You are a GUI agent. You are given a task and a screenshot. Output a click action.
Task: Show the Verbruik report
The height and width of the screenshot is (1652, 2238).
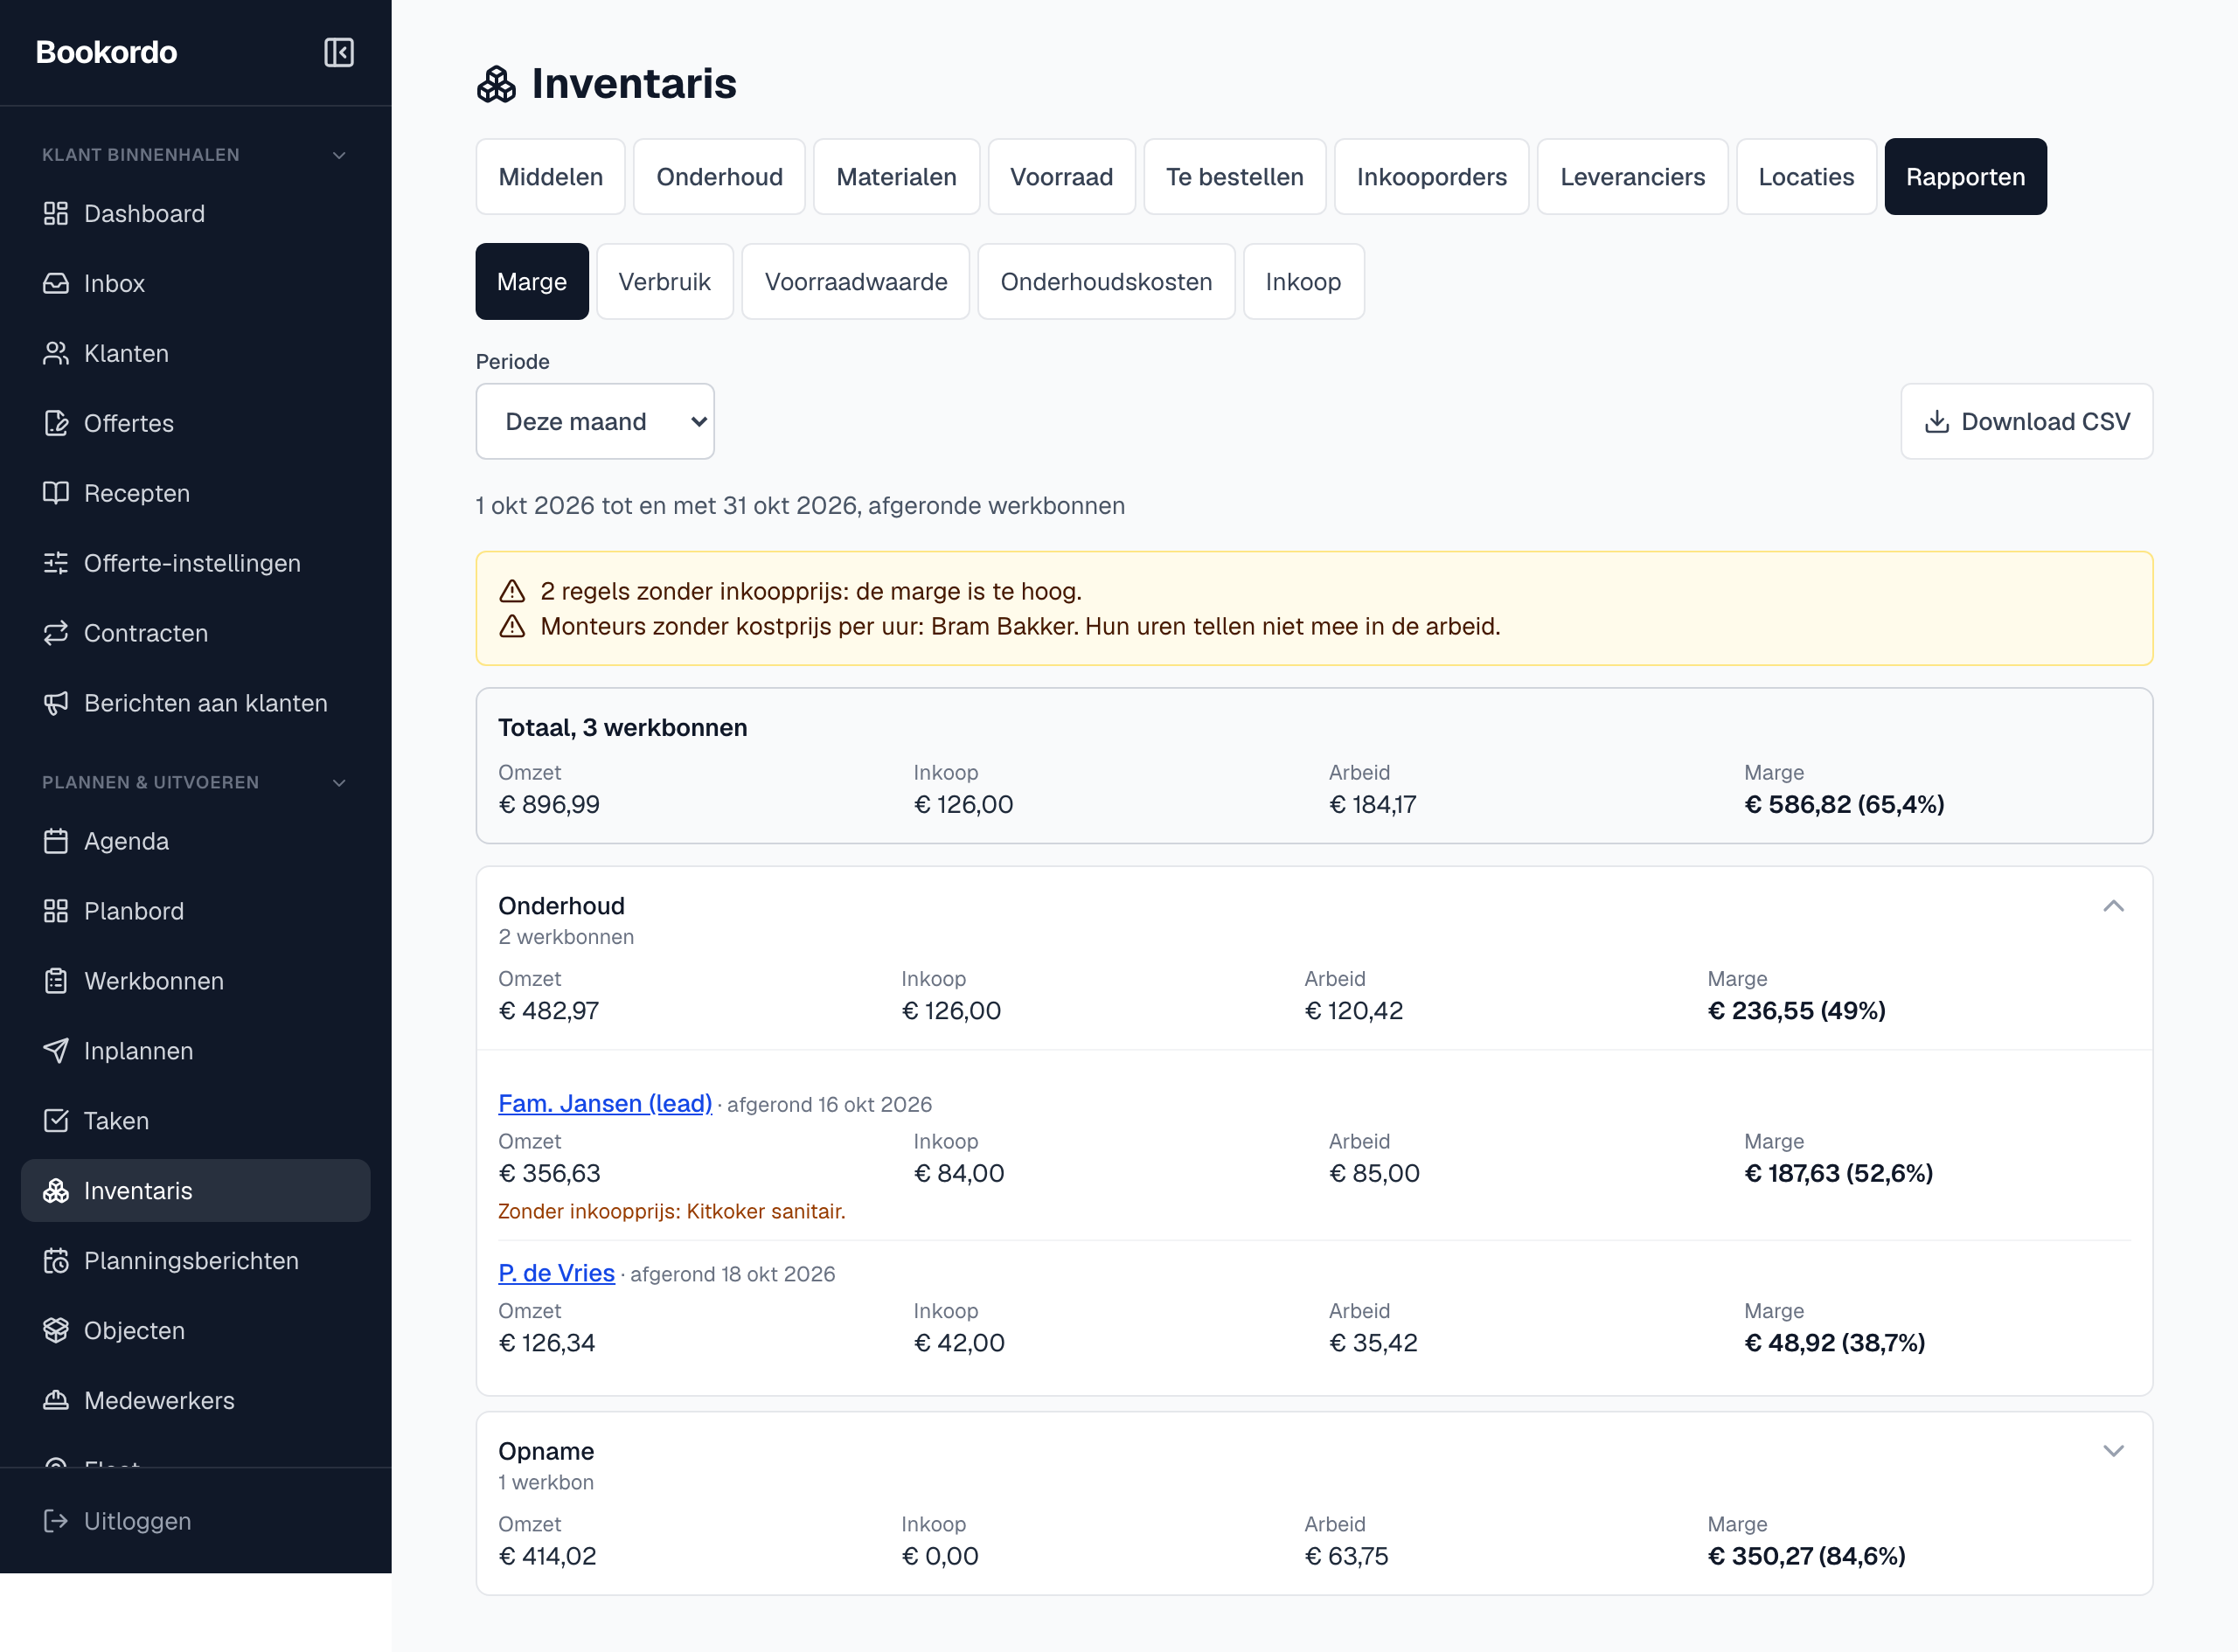click(665, 282)
